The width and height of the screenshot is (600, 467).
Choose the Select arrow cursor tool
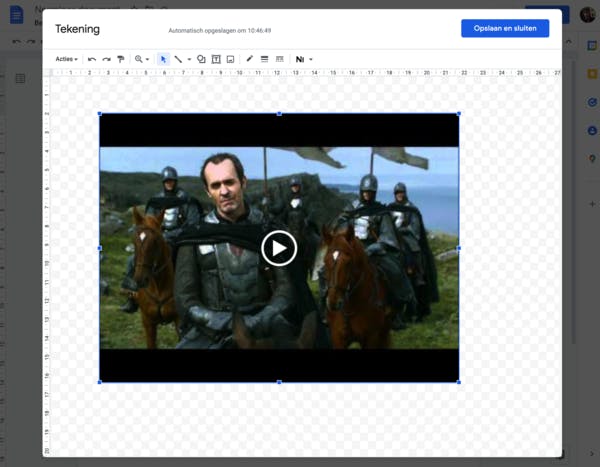164,60
